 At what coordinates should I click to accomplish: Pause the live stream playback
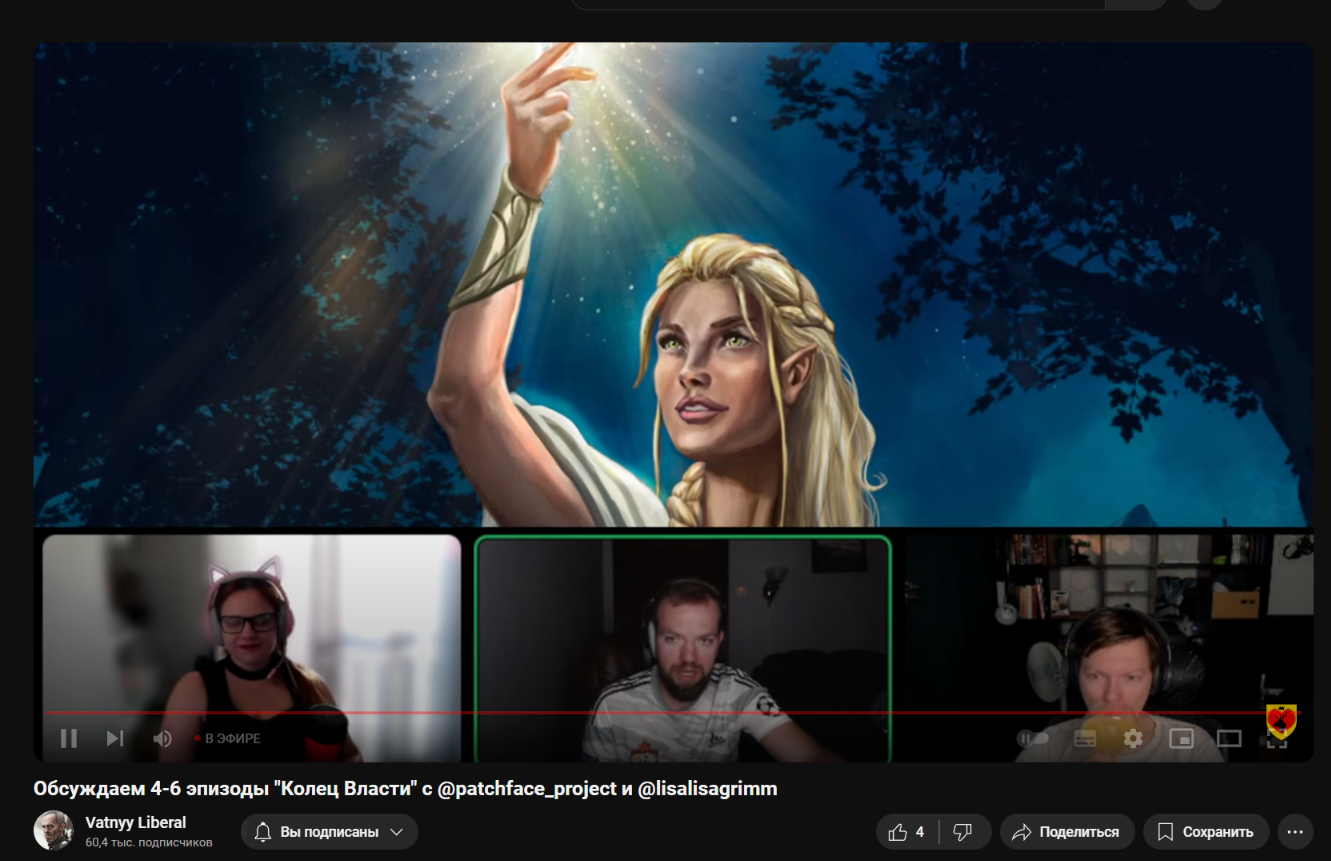pos(69,739)
